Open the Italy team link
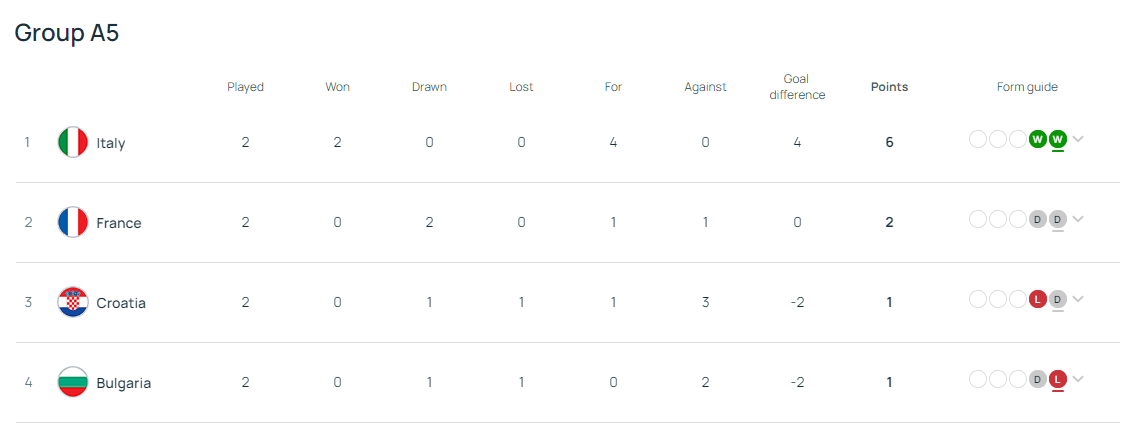 pos(111,143)
